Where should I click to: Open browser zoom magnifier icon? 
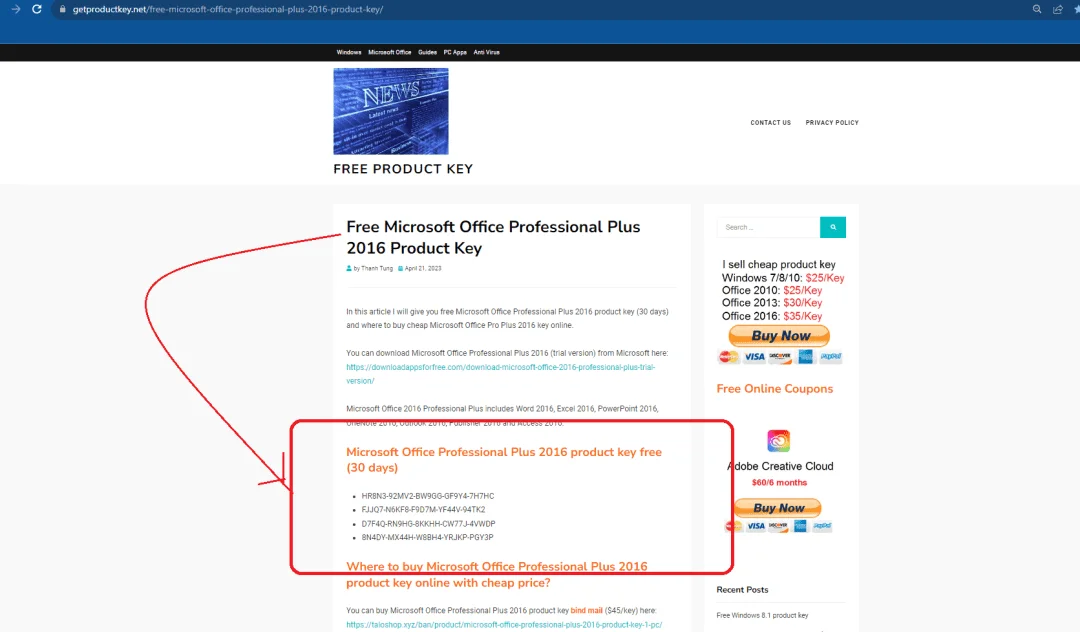point(1037,9)
